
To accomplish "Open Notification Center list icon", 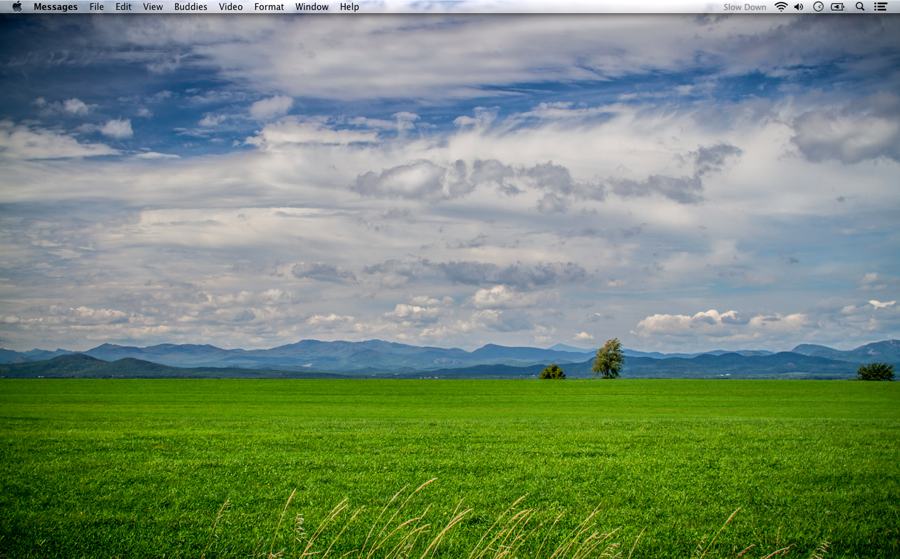I will coord(880,7).
